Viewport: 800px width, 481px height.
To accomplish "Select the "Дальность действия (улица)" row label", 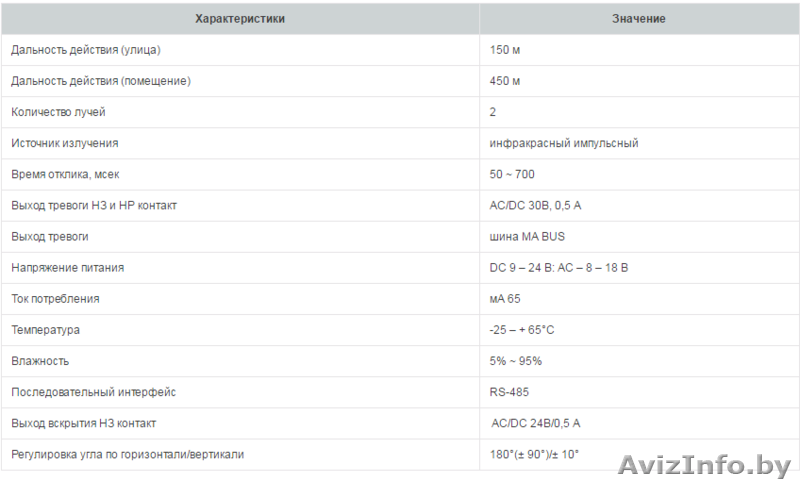I will click(86, 50).
